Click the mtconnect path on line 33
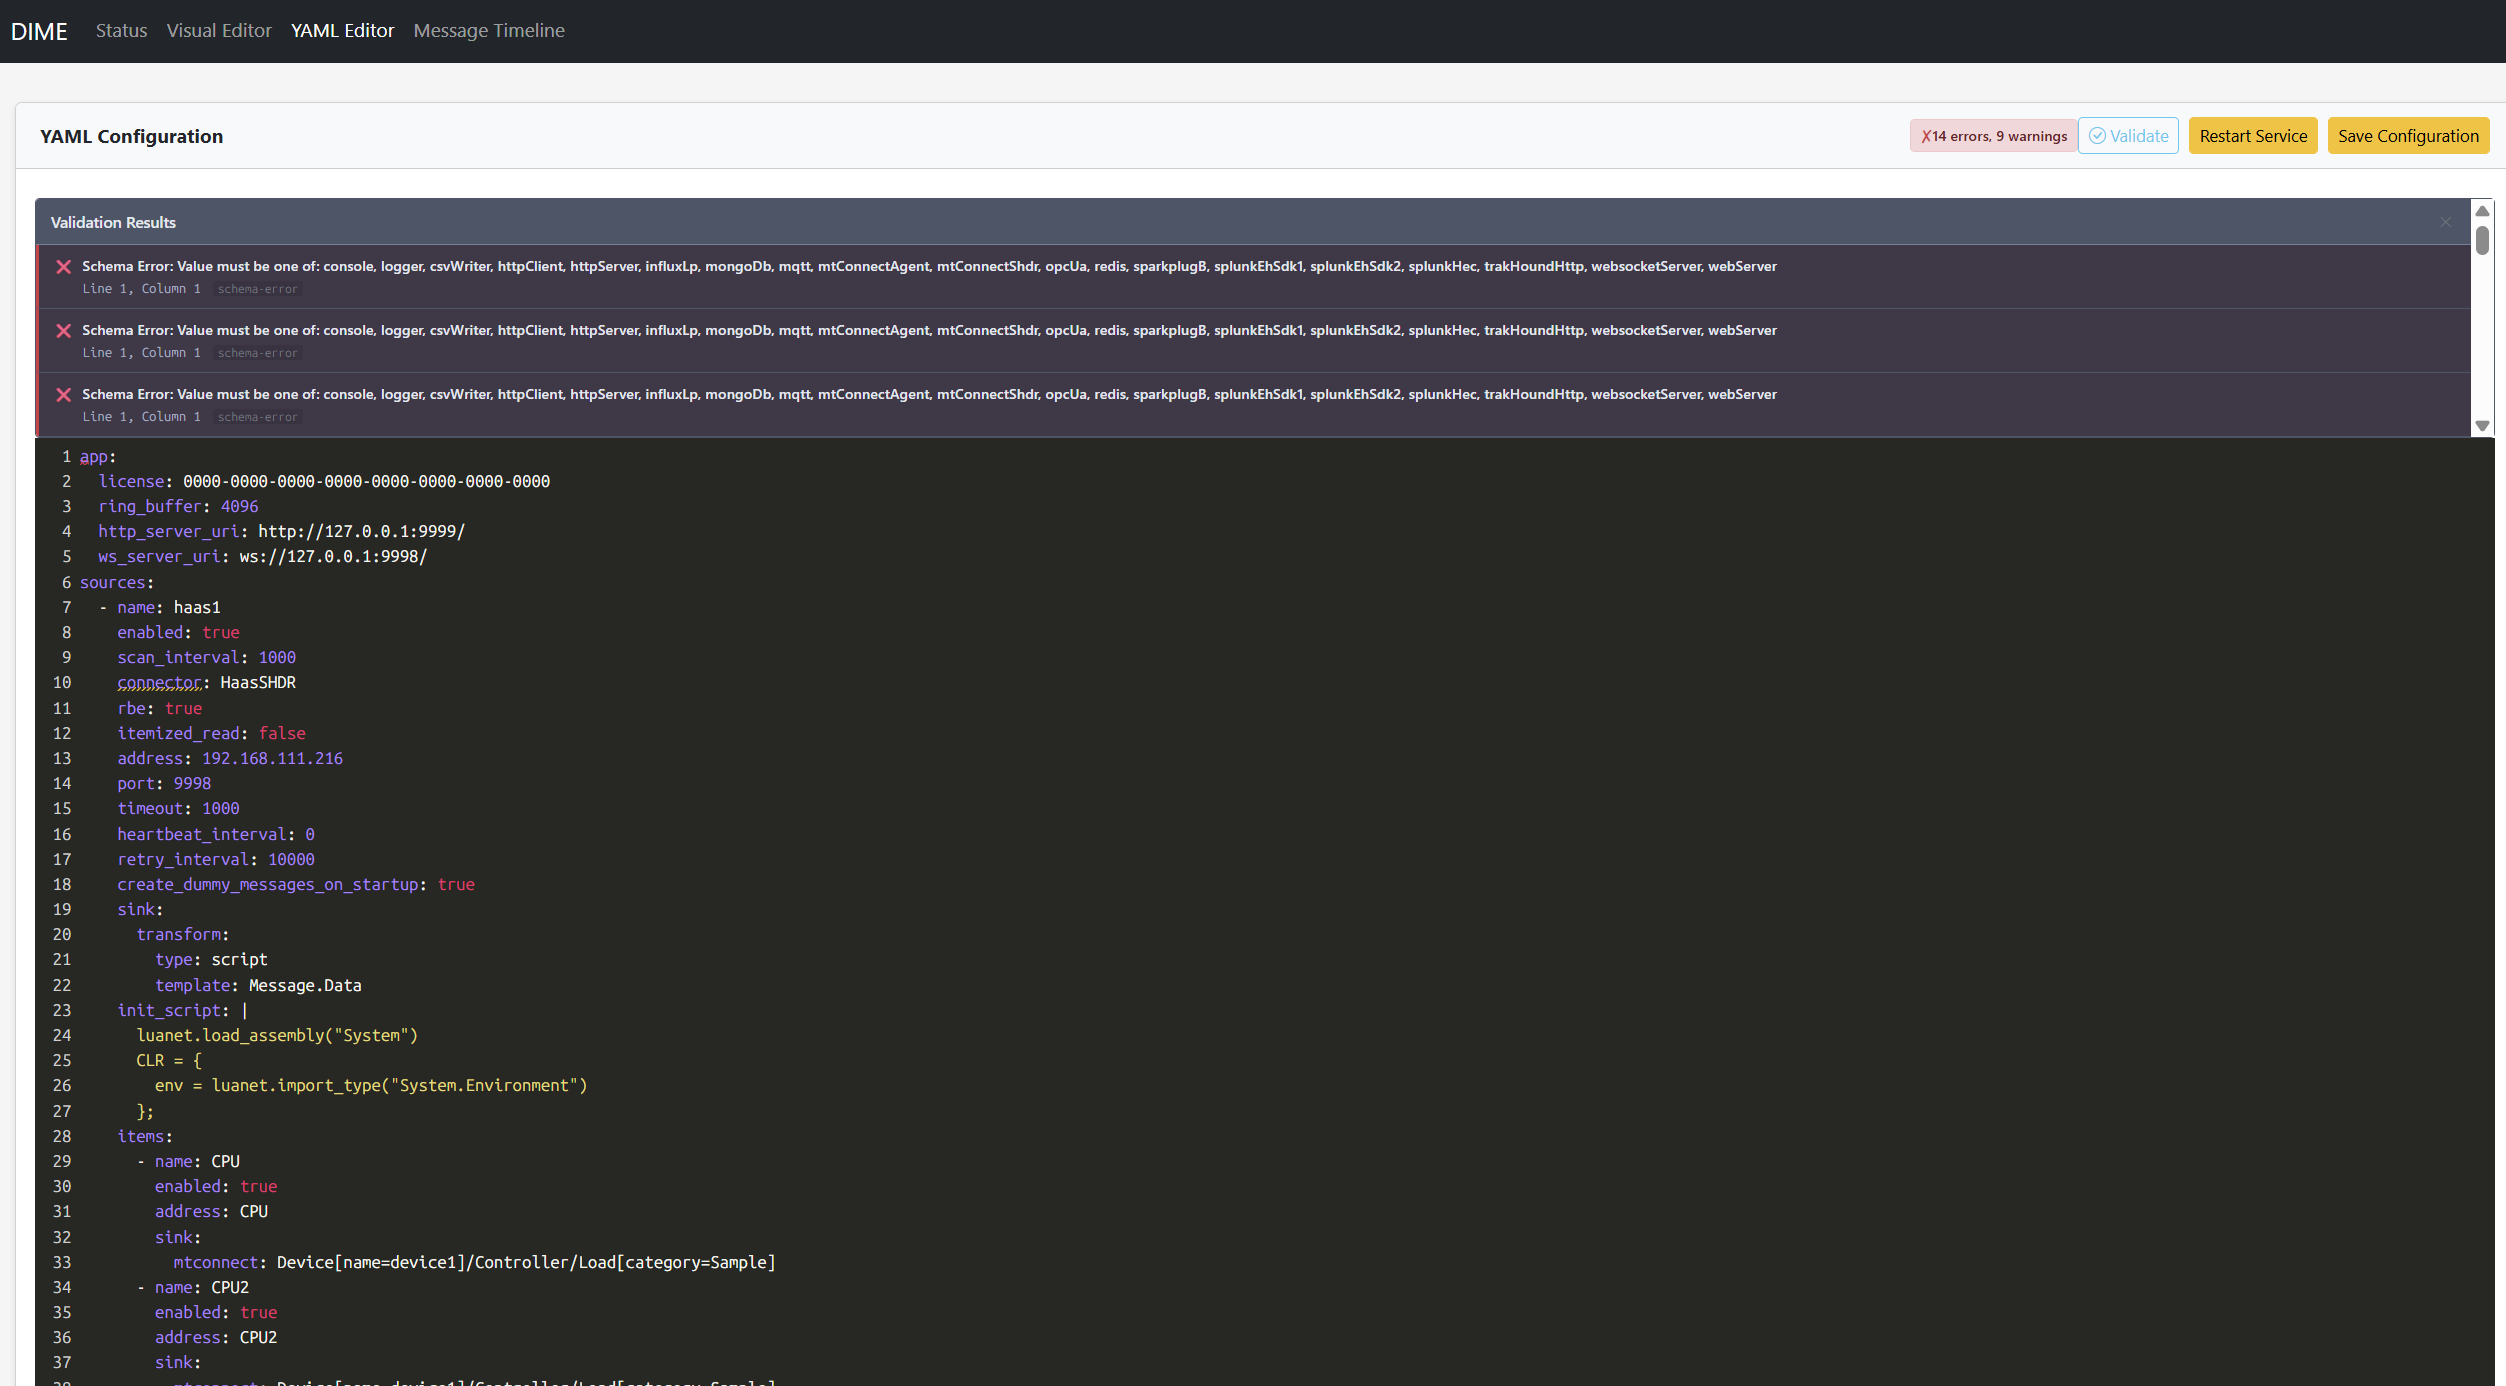This screenshot has width=2506, height=1386. click(x=526, y=1263)
